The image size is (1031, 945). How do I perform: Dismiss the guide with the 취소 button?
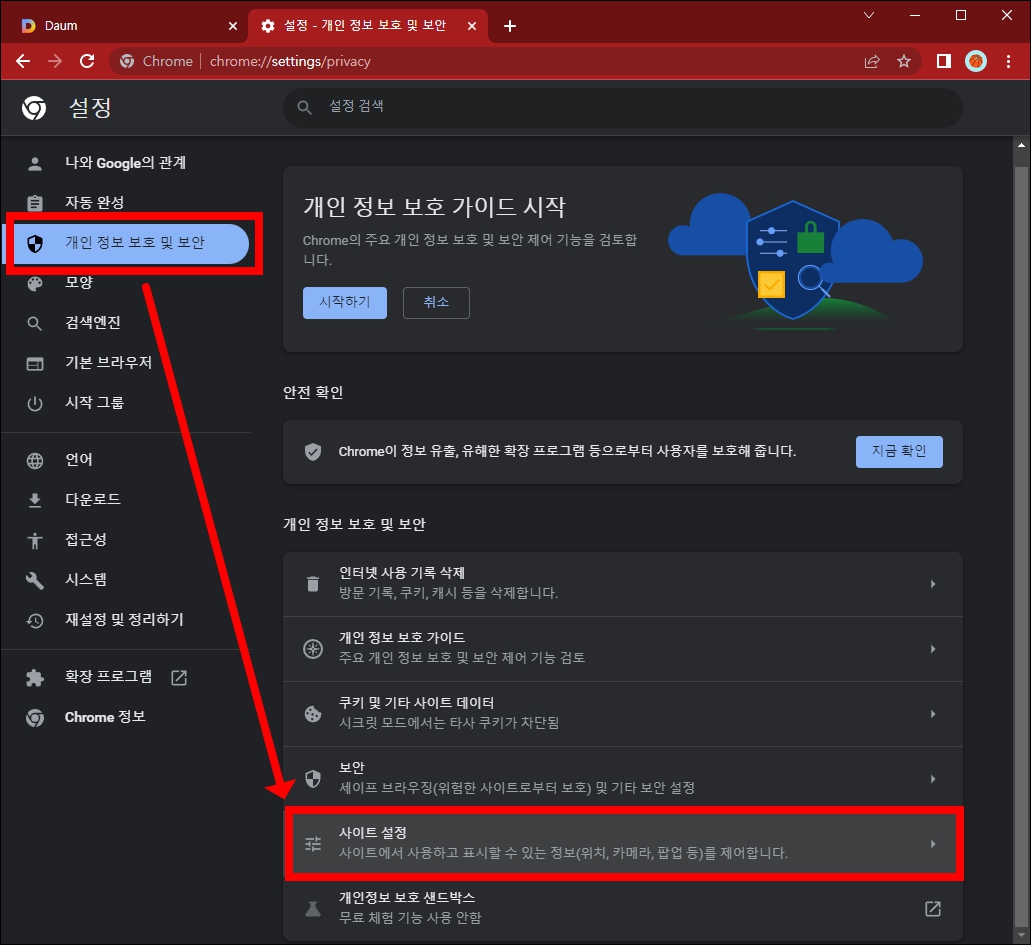click(436, 302)
